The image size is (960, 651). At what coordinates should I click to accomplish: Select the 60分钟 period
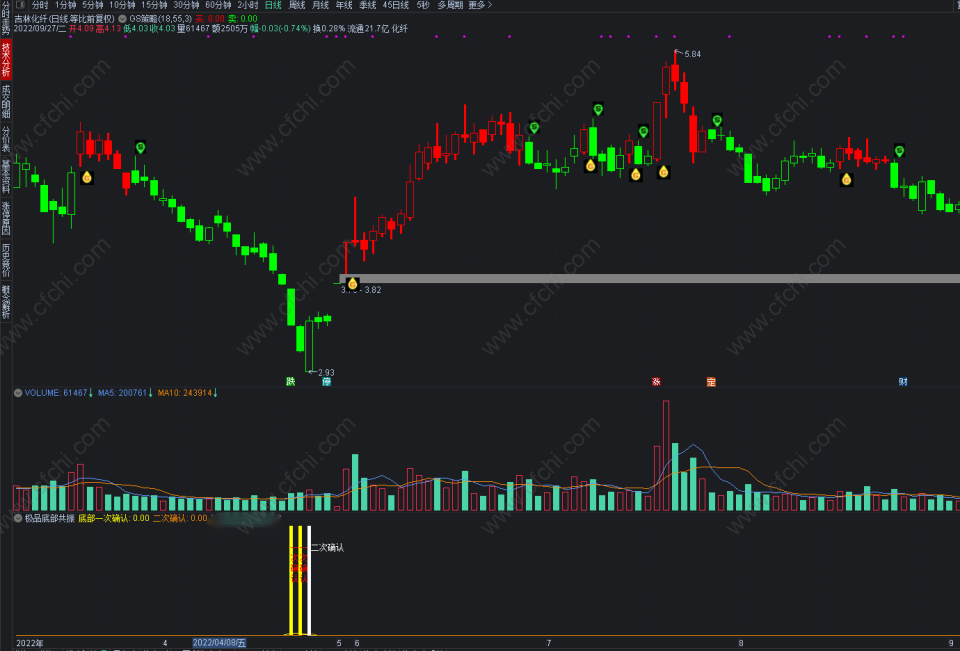(x=218, y=5)
